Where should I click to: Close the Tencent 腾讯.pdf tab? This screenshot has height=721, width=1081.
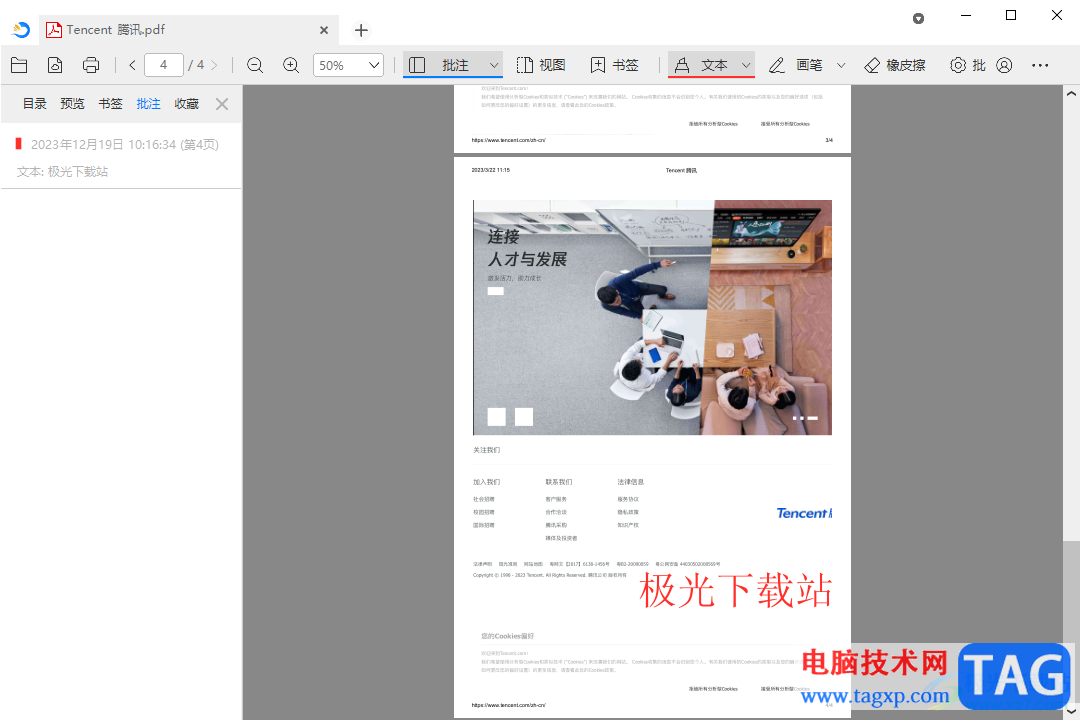pyautogui.click(x=324, y=30)
